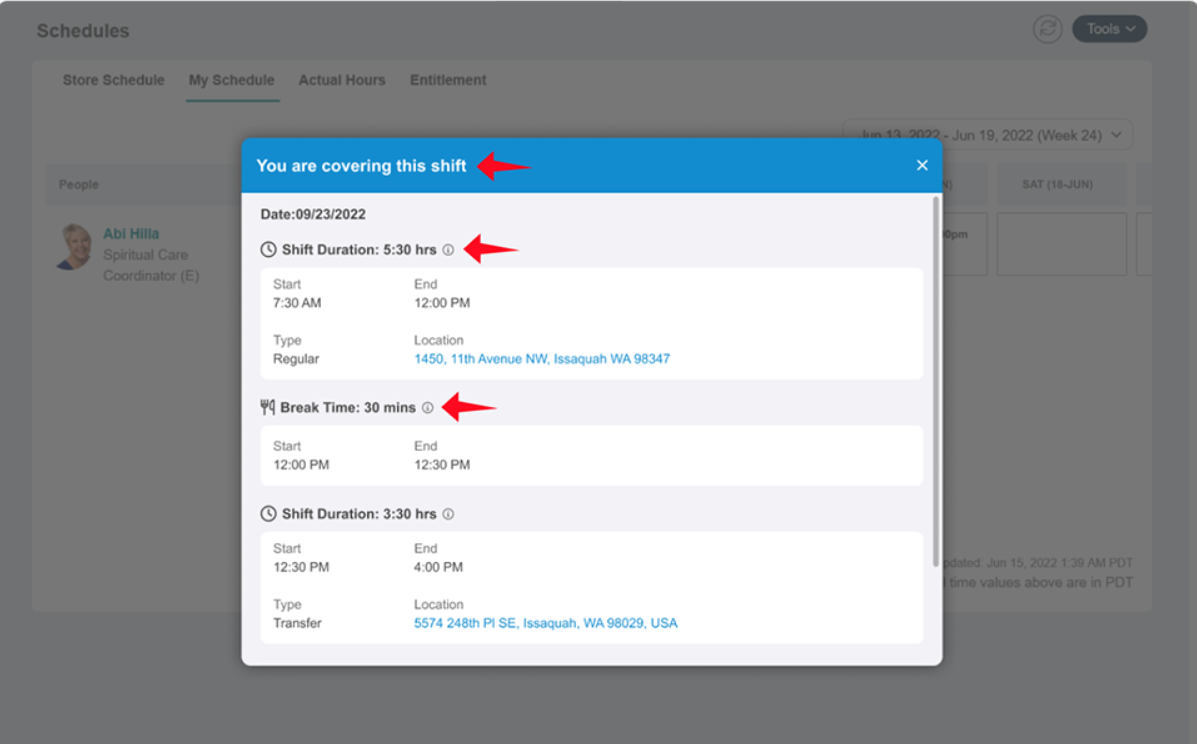1197x744 pixels.
Task: Click the Abi Hilla employee name link
Action: (131, 234)
